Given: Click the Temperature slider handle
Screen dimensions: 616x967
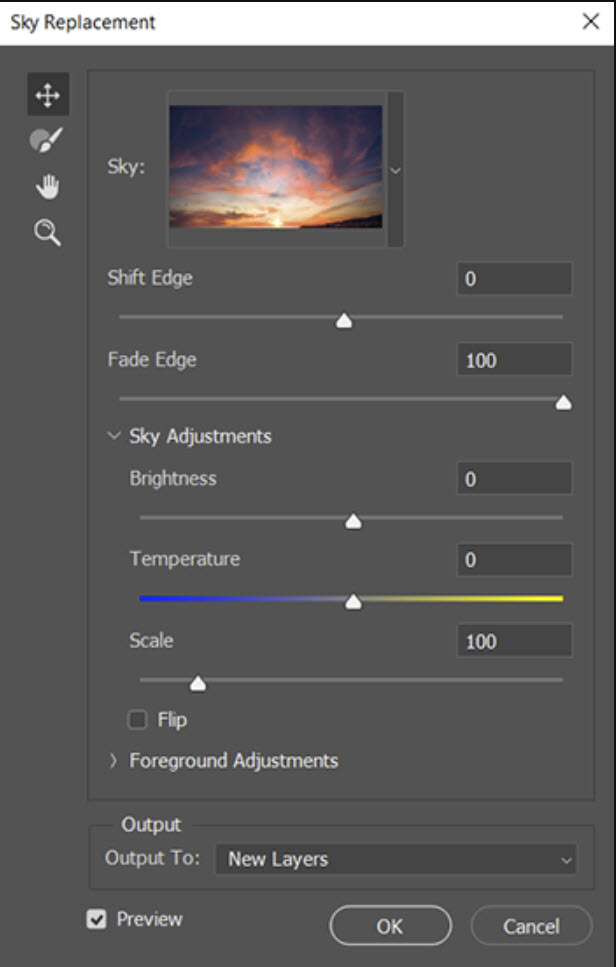Looking at the screenshot, I should [353, 602].
